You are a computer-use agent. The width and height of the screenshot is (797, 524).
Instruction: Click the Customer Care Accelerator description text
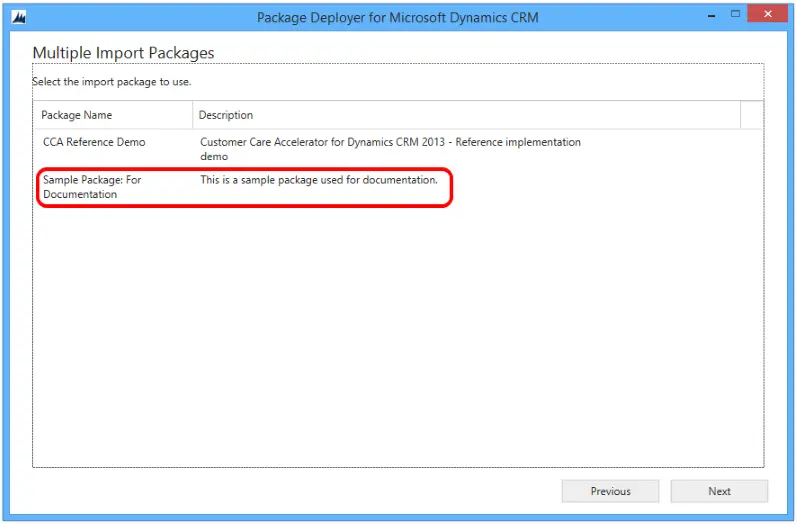(390, 149)
